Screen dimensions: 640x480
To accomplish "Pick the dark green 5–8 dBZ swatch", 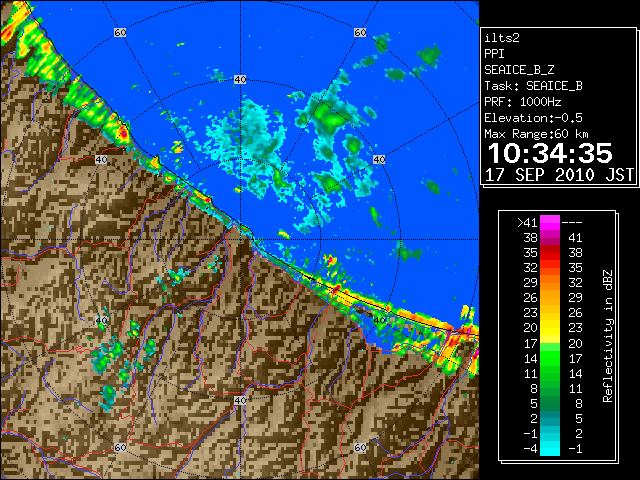I will pos(550,403).
